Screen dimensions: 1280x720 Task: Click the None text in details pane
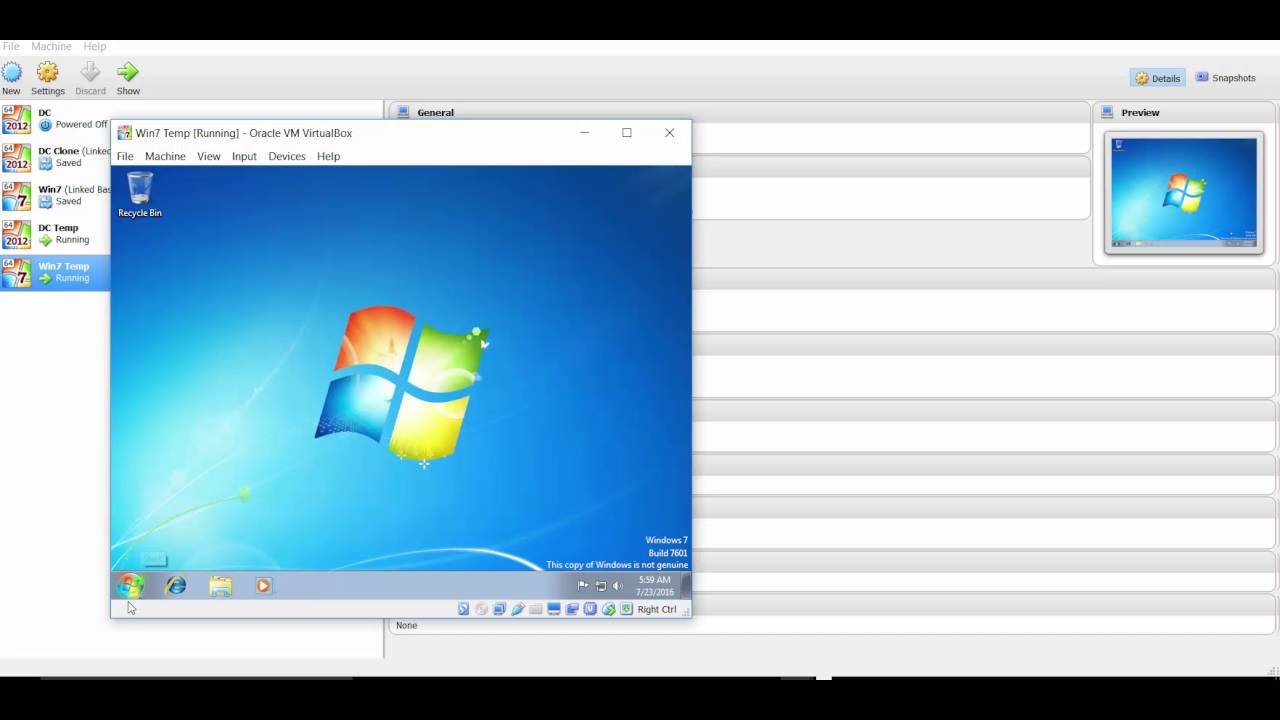(406, 625)
